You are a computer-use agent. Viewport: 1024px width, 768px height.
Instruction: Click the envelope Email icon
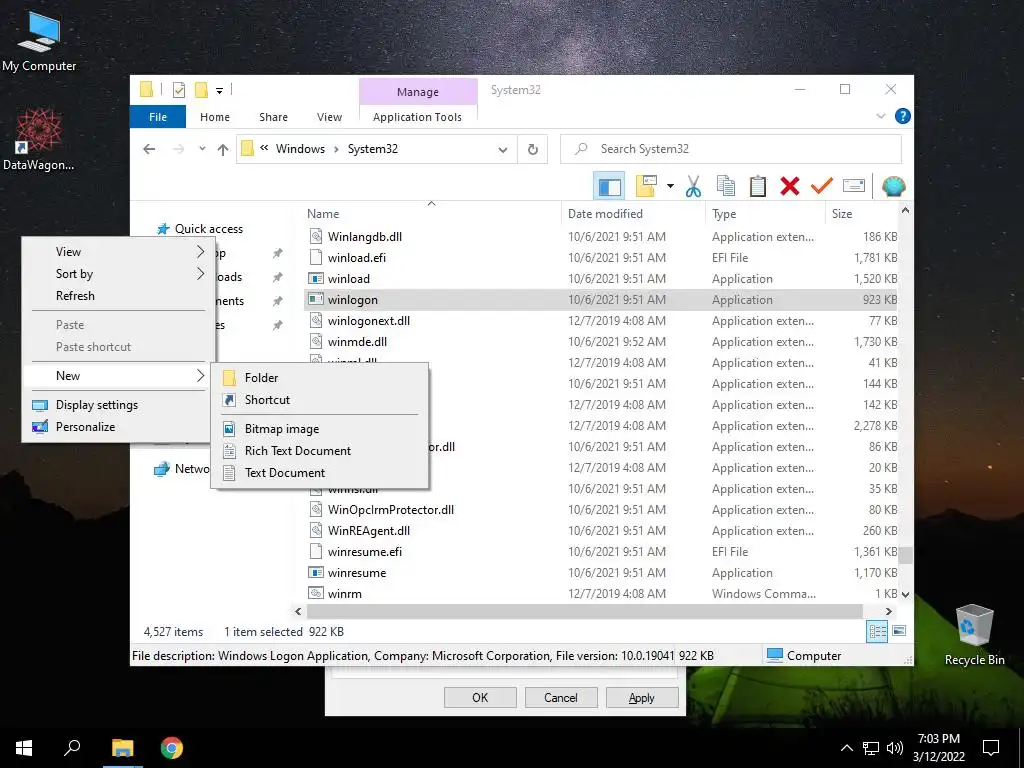[x=854, y=187]
